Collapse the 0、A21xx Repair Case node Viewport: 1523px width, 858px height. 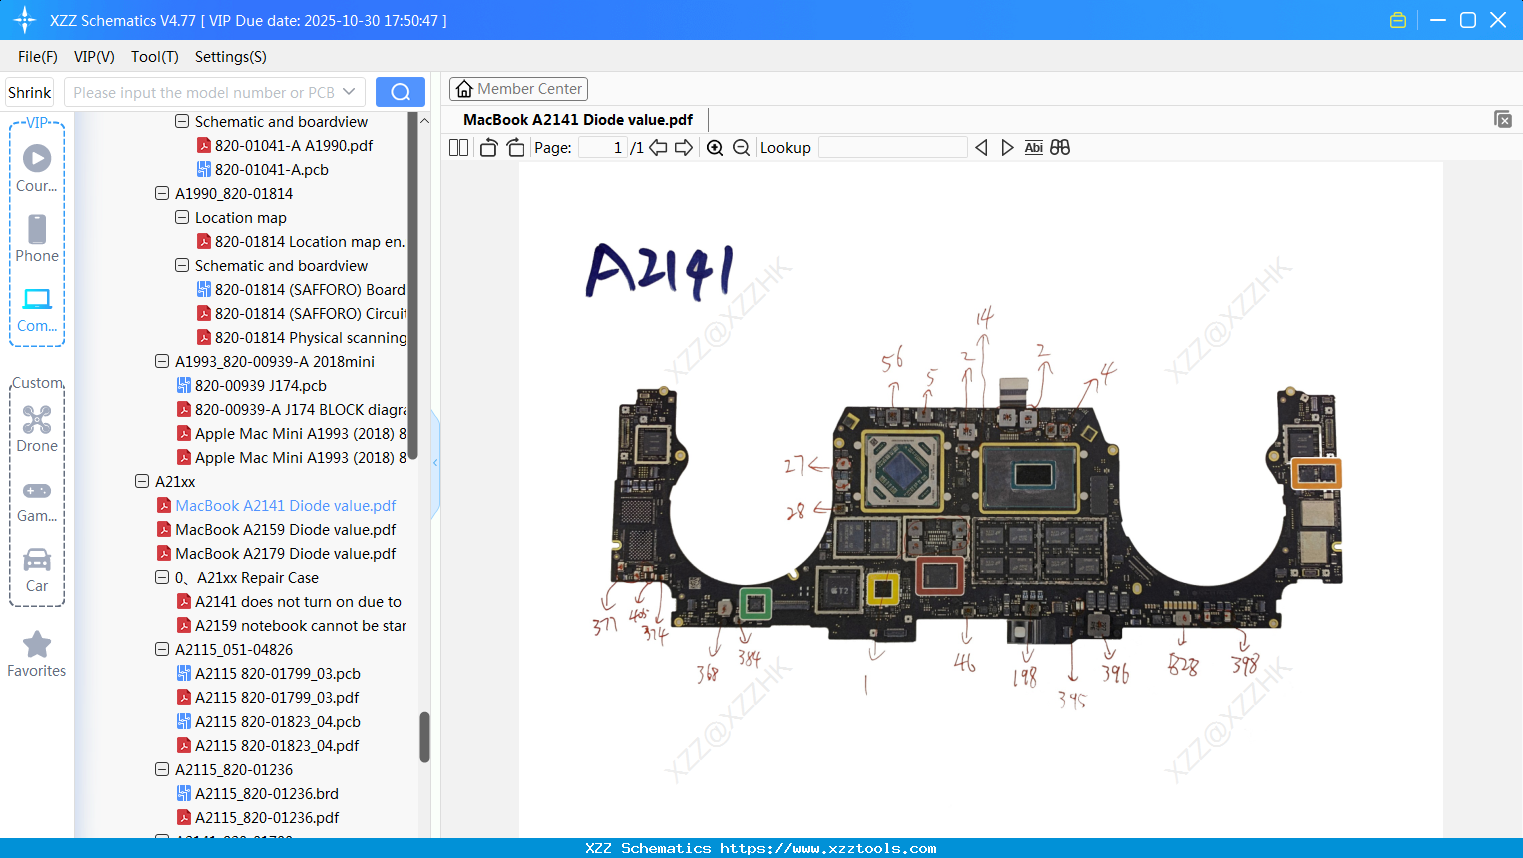pos(162,578)
